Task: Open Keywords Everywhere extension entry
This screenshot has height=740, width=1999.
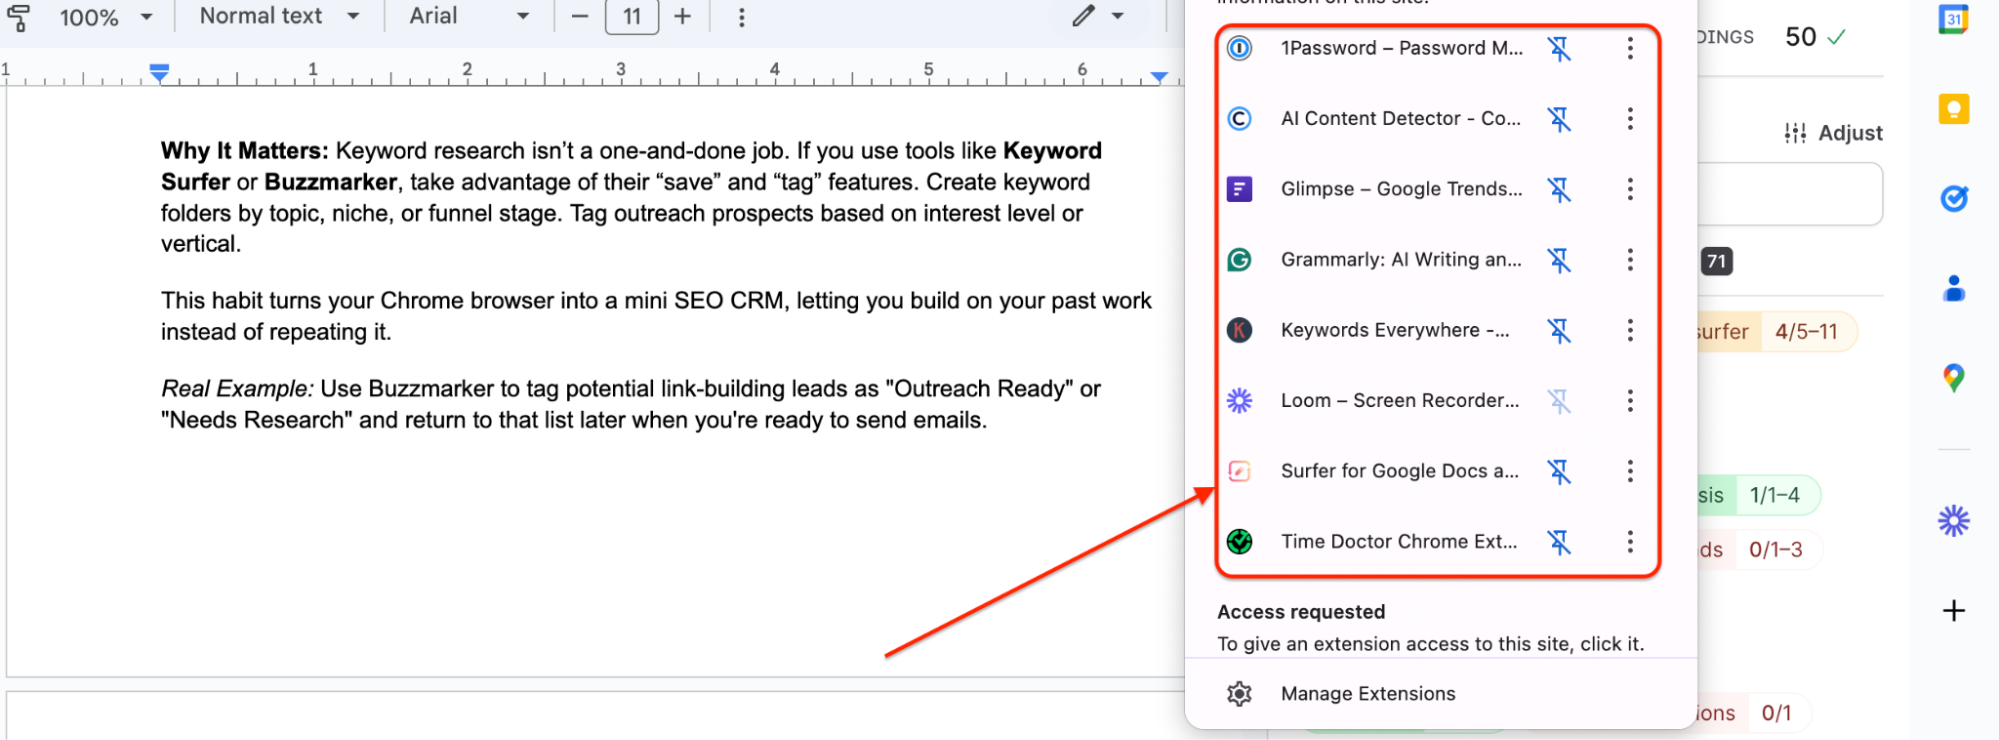Action: point(1395,330)
